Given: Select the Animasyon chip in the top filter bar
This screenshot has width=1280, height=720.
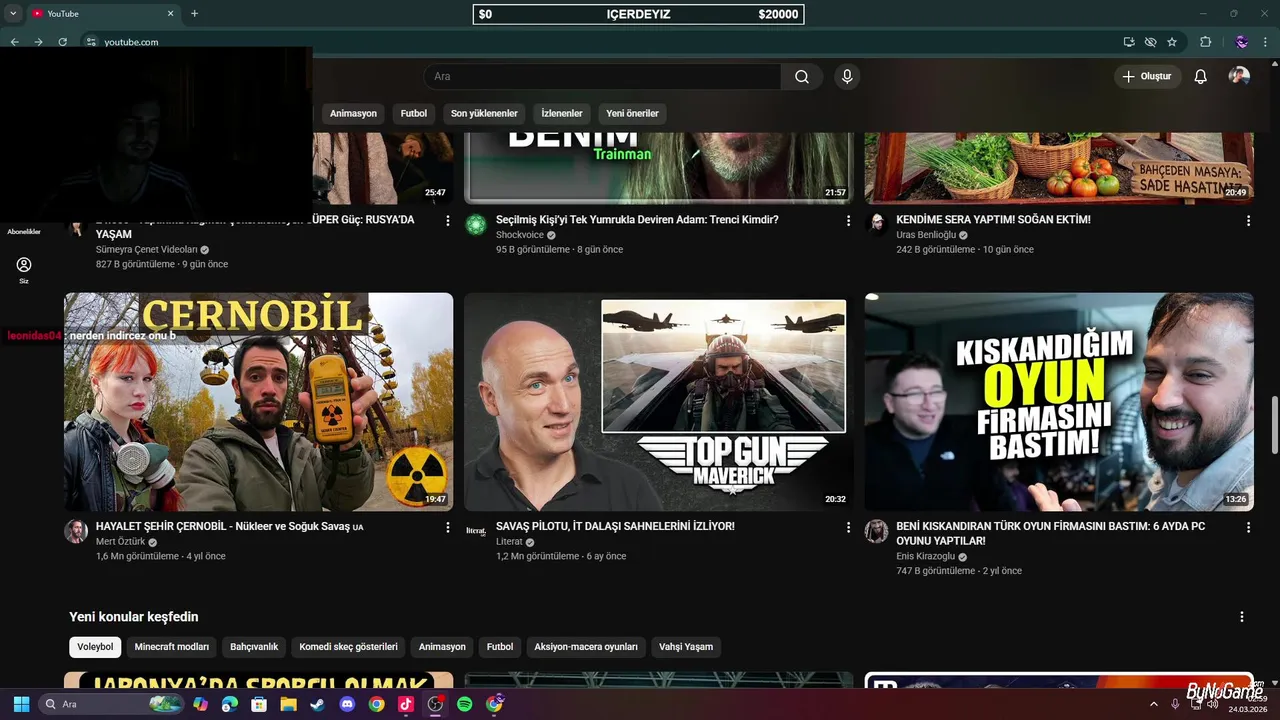Looking at the screenshot, I should [x=353, y=114].
